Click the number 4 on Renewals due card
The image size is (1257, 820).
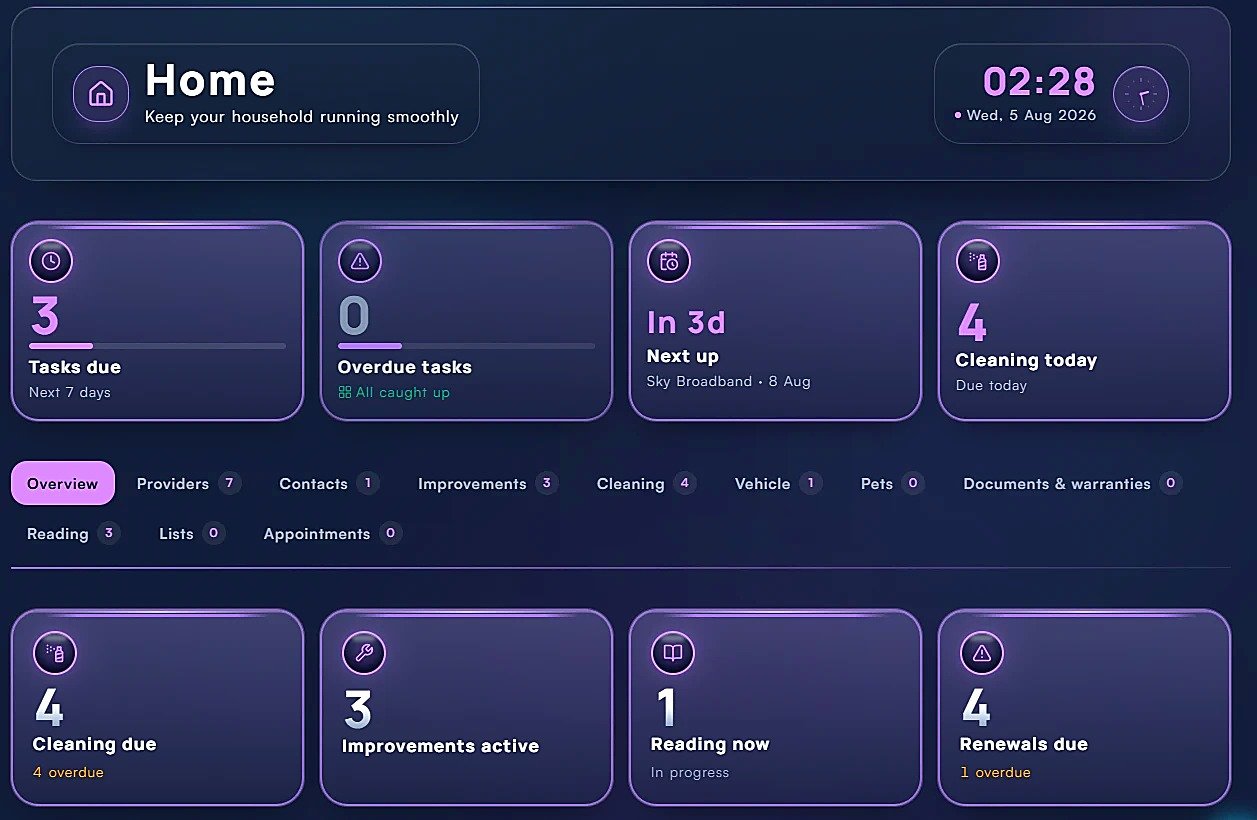click(x=976, y=708)
